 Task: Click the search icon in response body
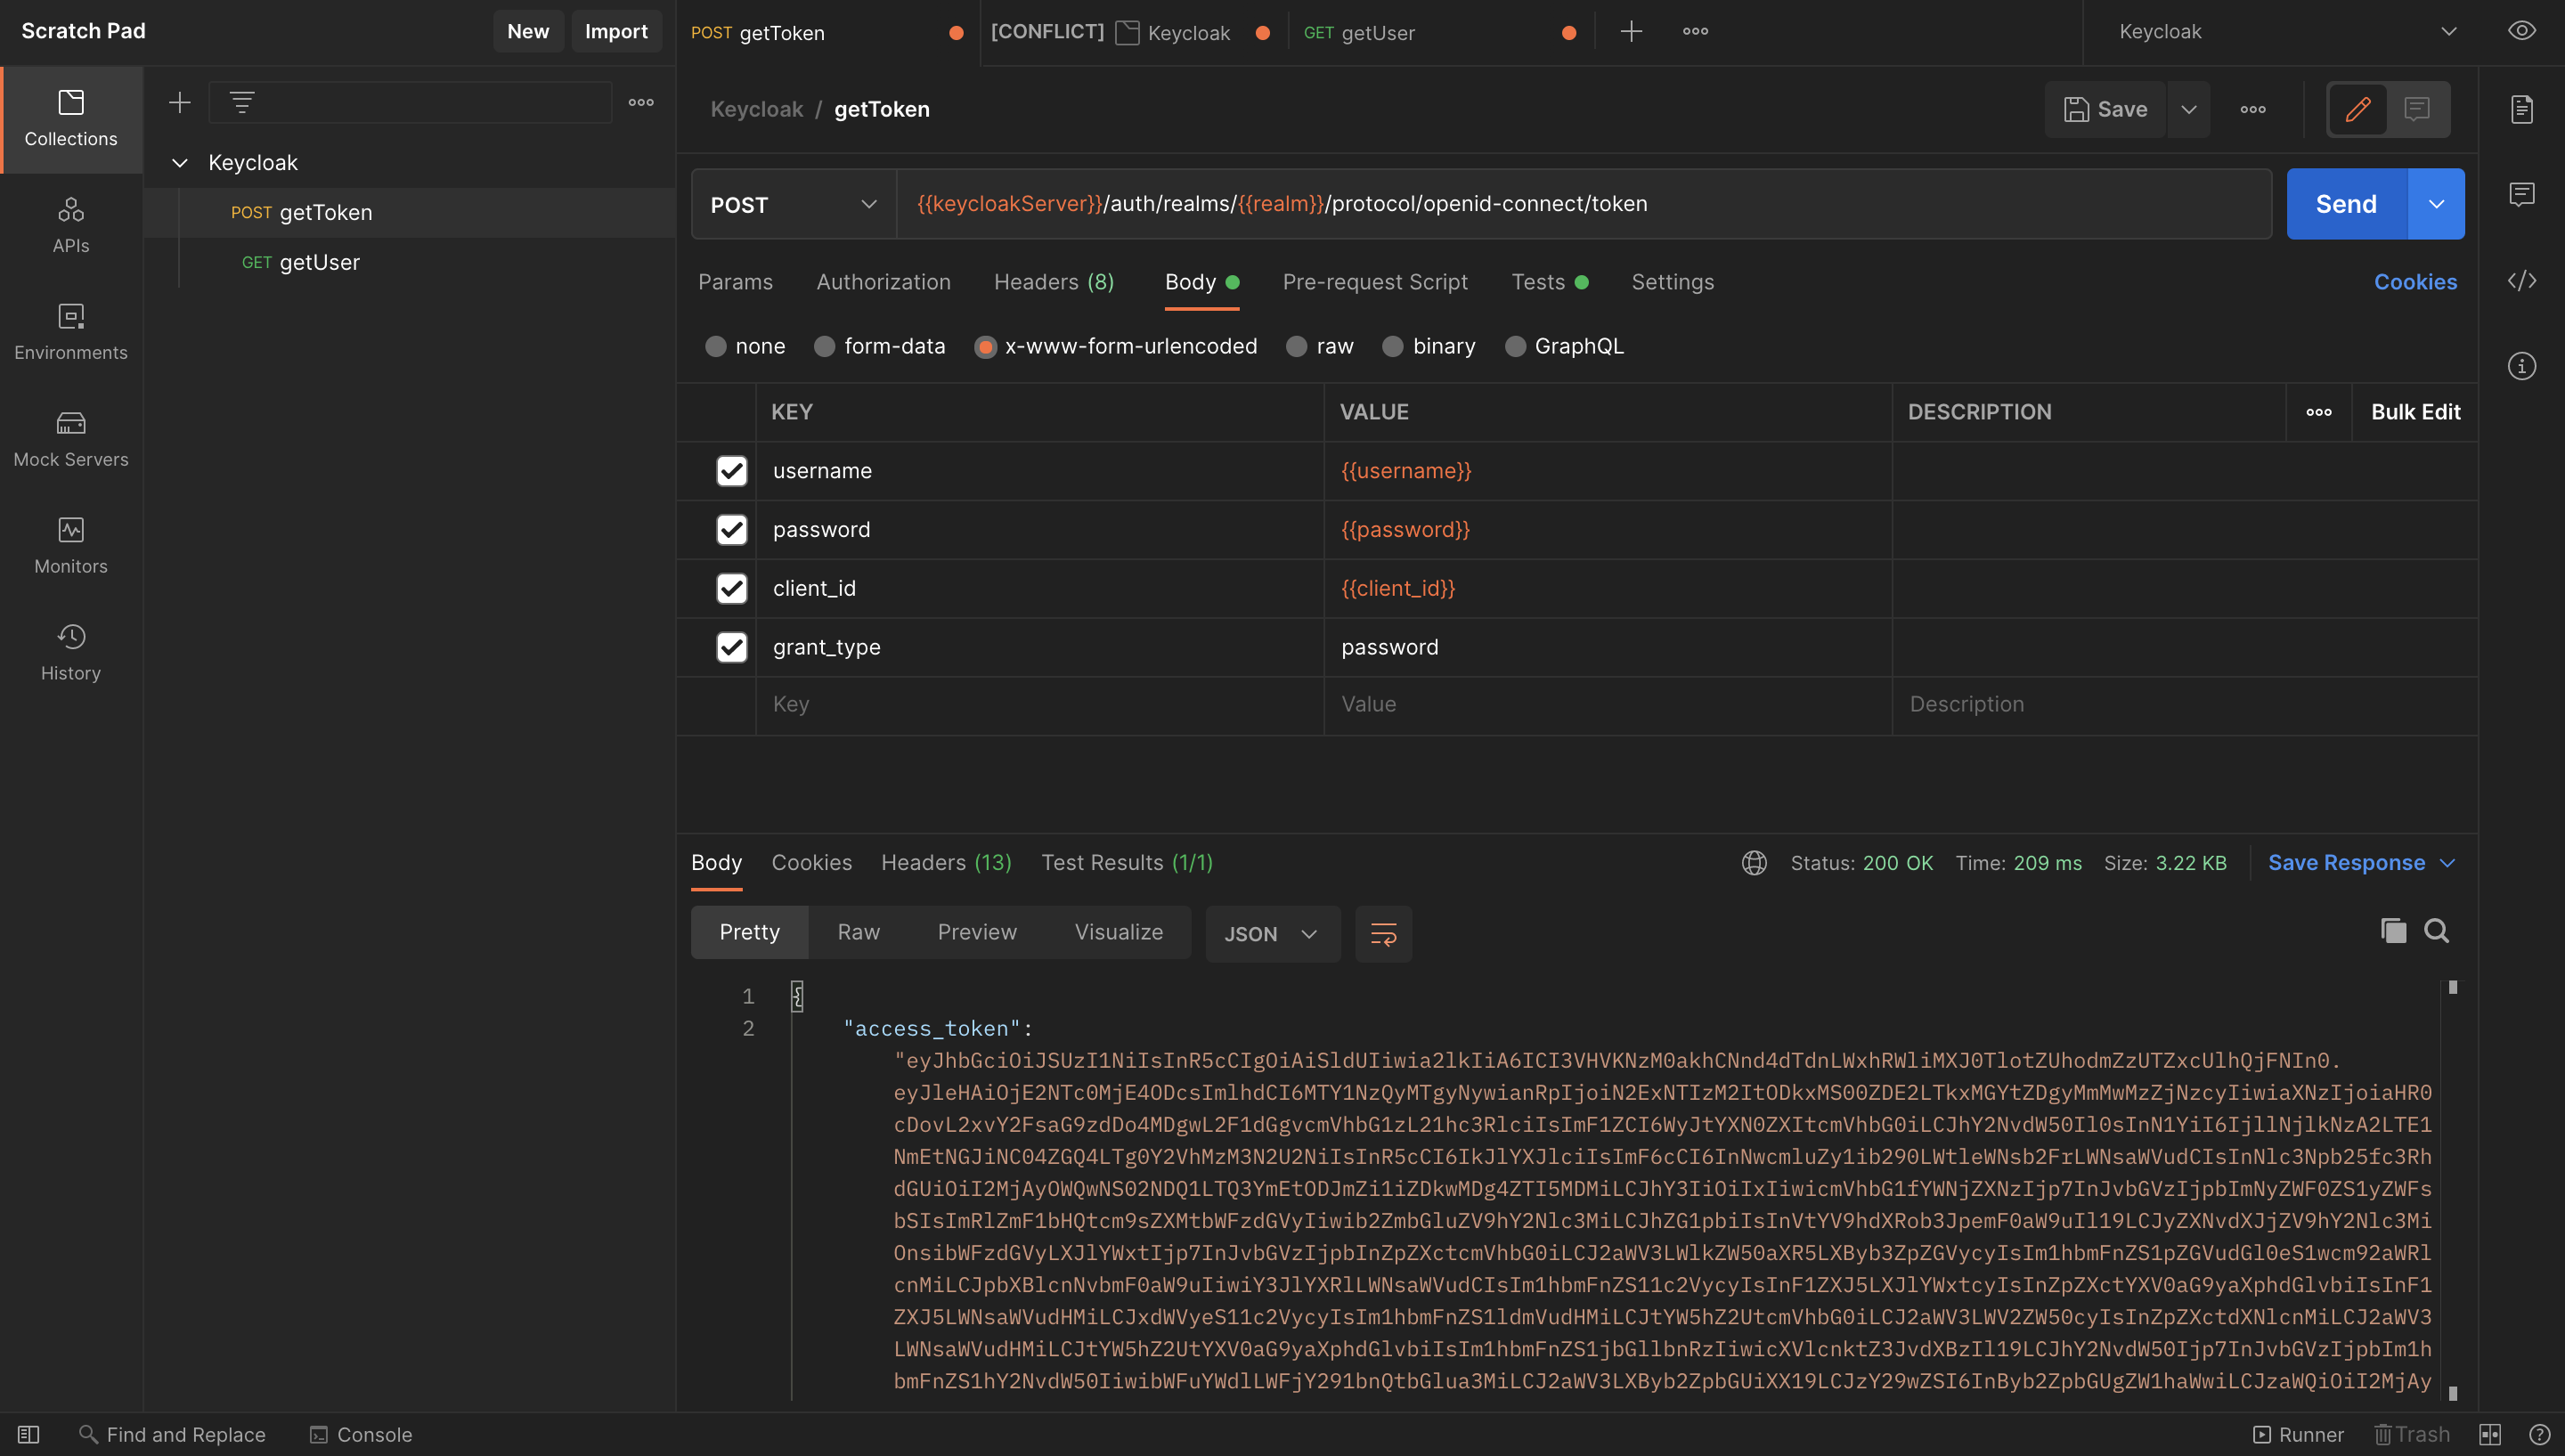[x=2437, y=931]
